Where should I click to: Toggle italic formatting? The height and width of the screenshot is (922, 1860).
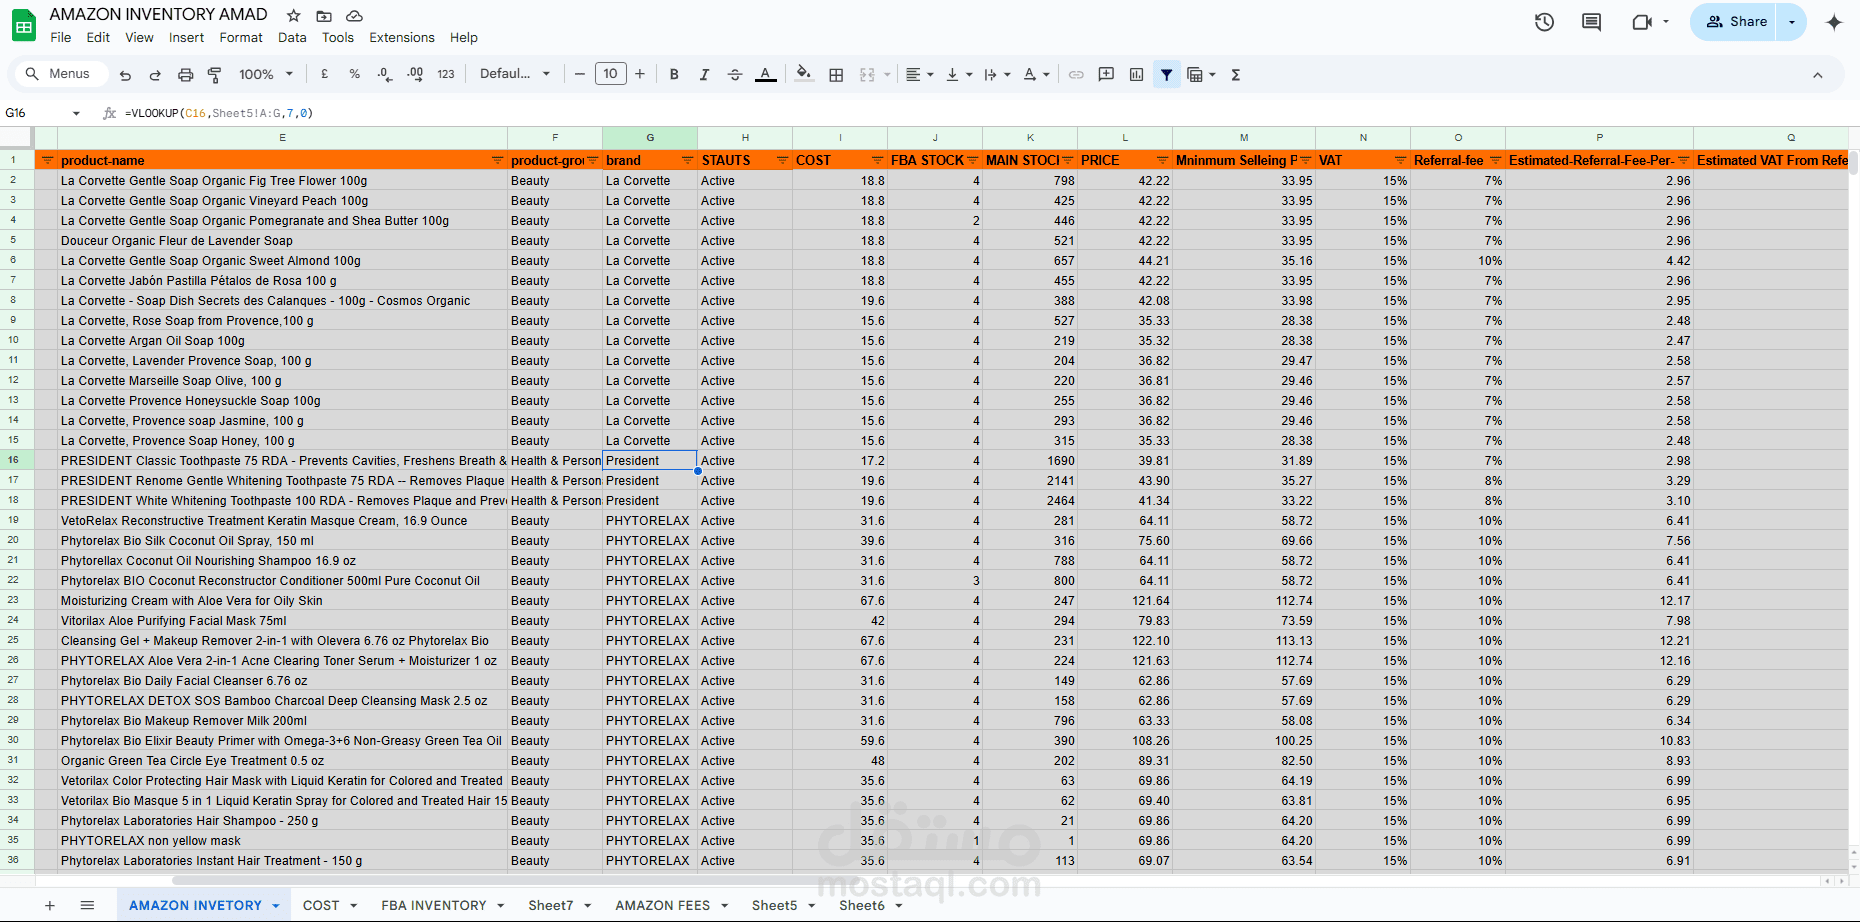[704, 74]
